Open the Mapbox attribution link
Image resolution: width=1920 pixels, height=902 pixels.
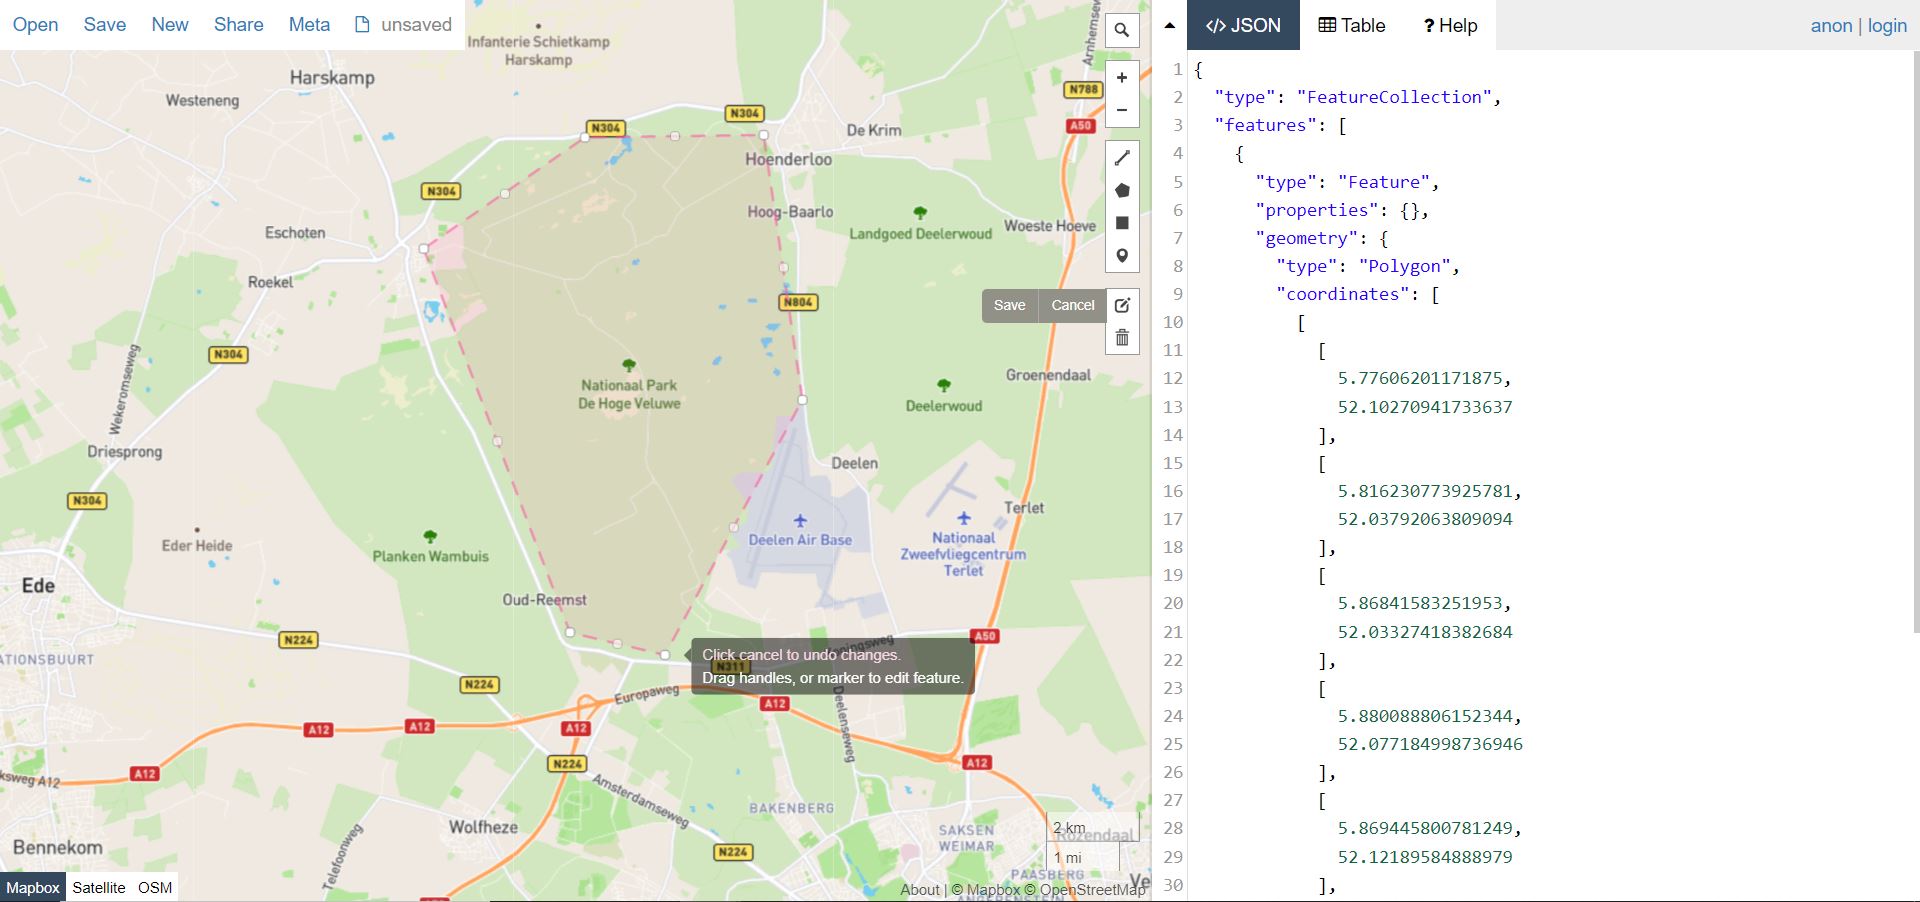click(985, 889)
